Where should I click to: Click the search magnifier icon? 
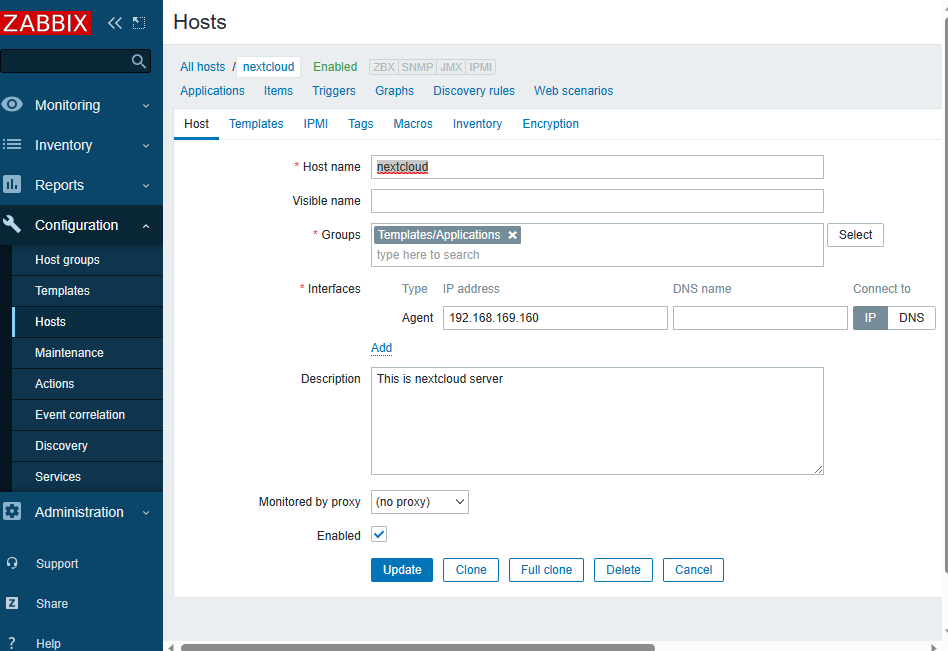click(138, 61)
